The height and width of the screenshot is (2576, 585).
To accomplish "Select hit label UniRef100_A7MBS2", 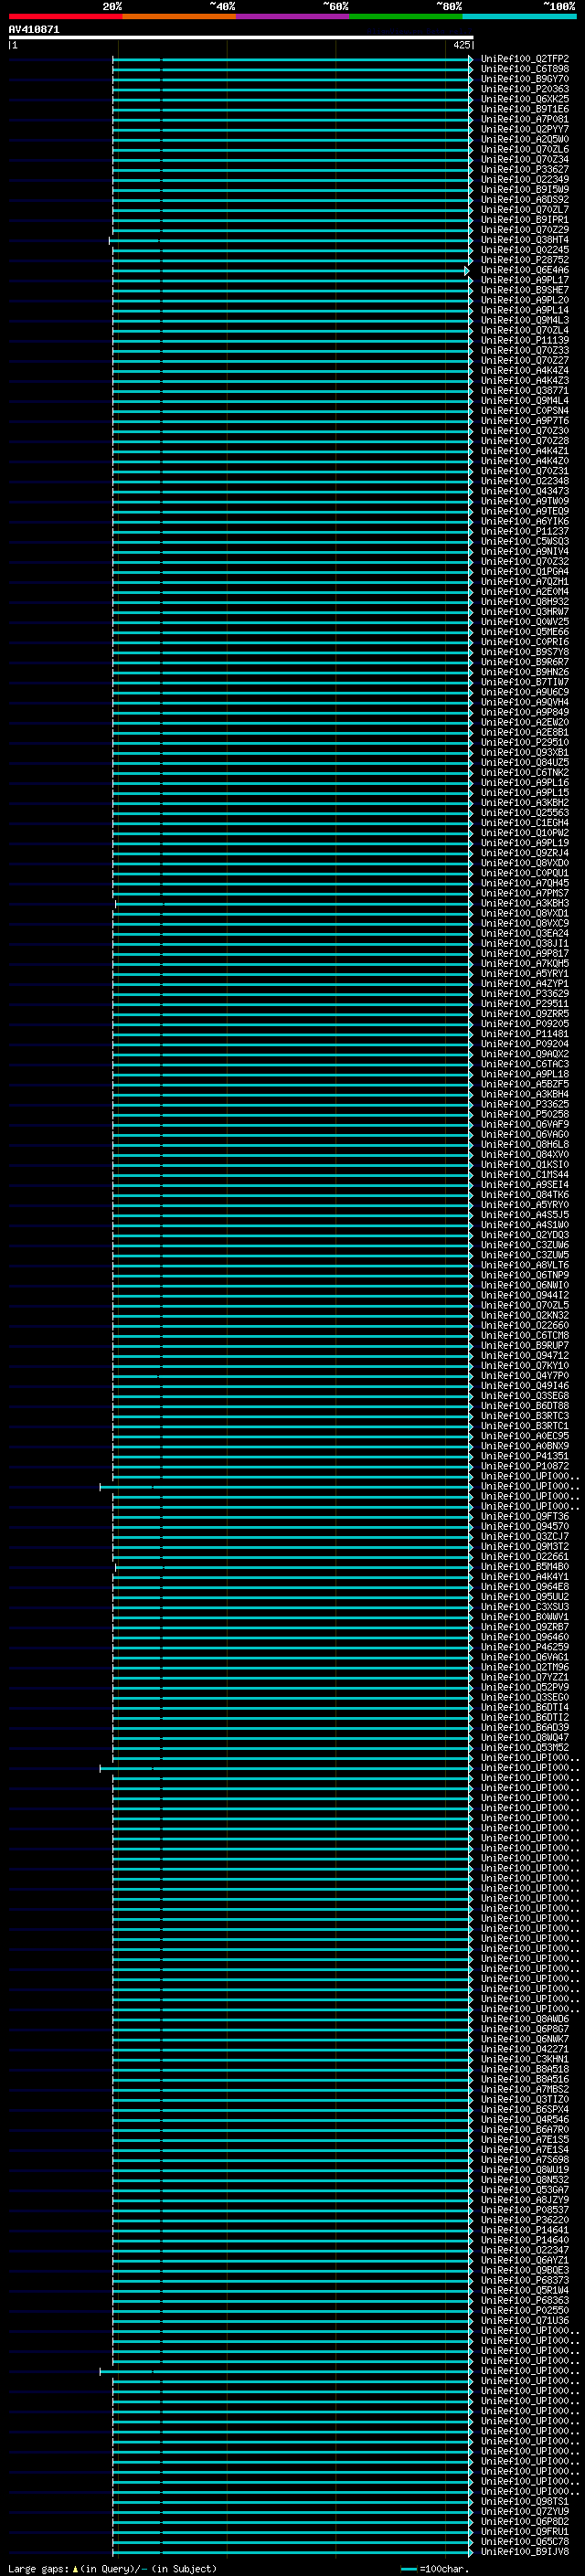I will coord(525,2089).
